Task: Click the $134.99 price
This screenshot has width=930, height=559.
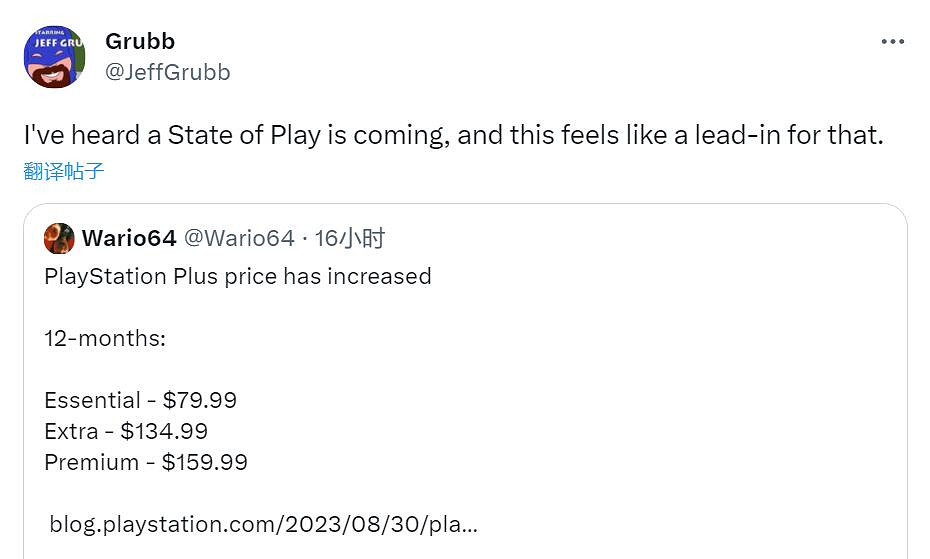Action: click(x=164, y=431)
